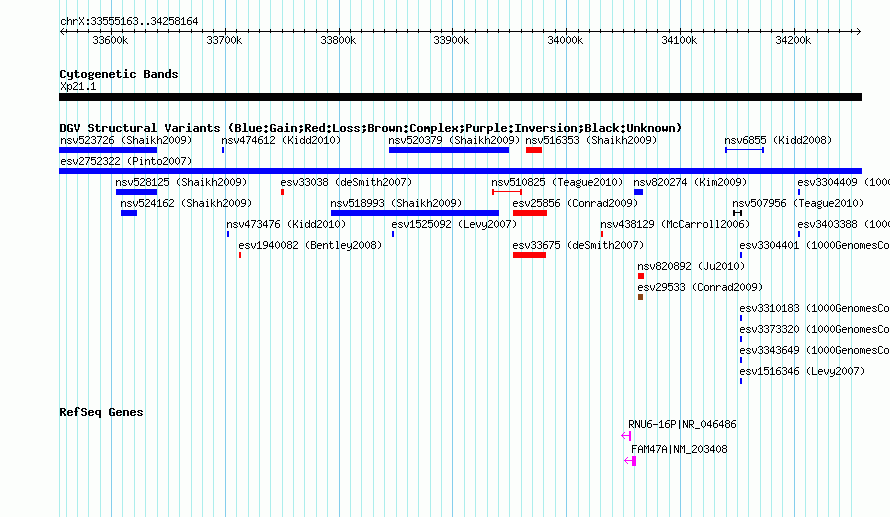This screenshot has width=890, height=517.
Task: Click the small red marker below esv33038
Action: (283, 192)
